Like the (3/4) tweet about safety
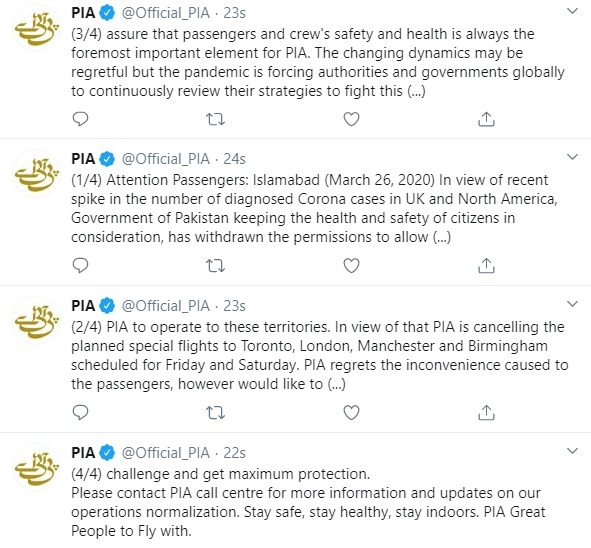Image resolution: width=591 pixels, height=548 pixels. (x=351, y=119)
